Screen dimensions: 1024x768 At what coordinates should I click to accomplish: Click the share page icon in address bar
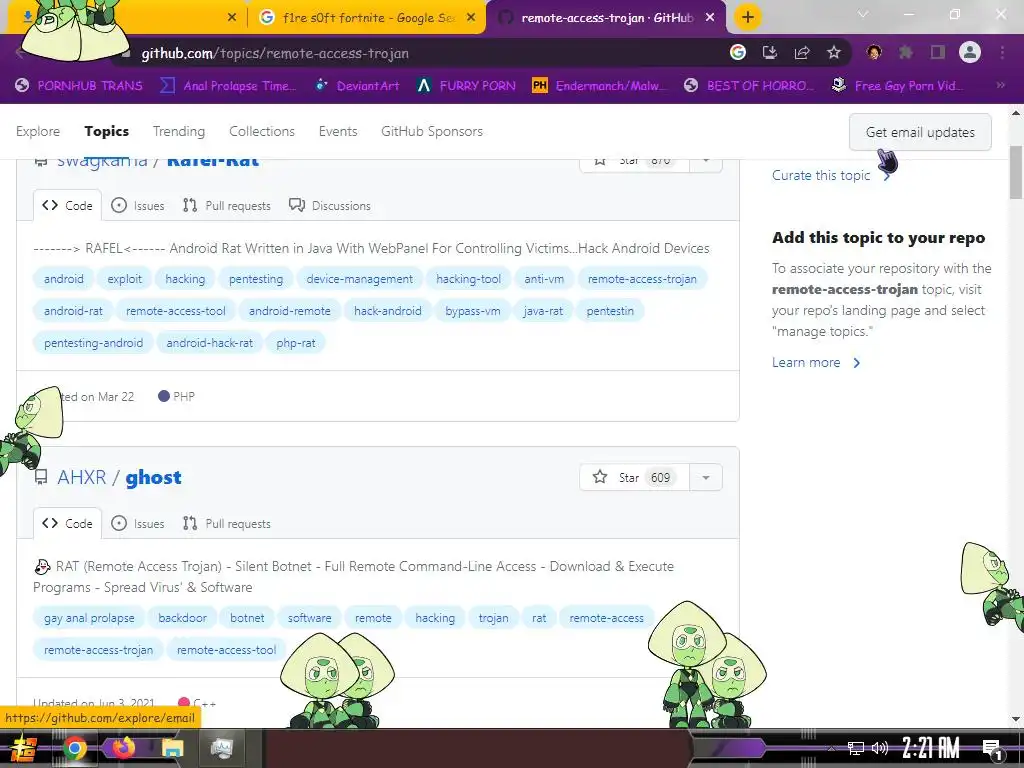coord(802,52)
